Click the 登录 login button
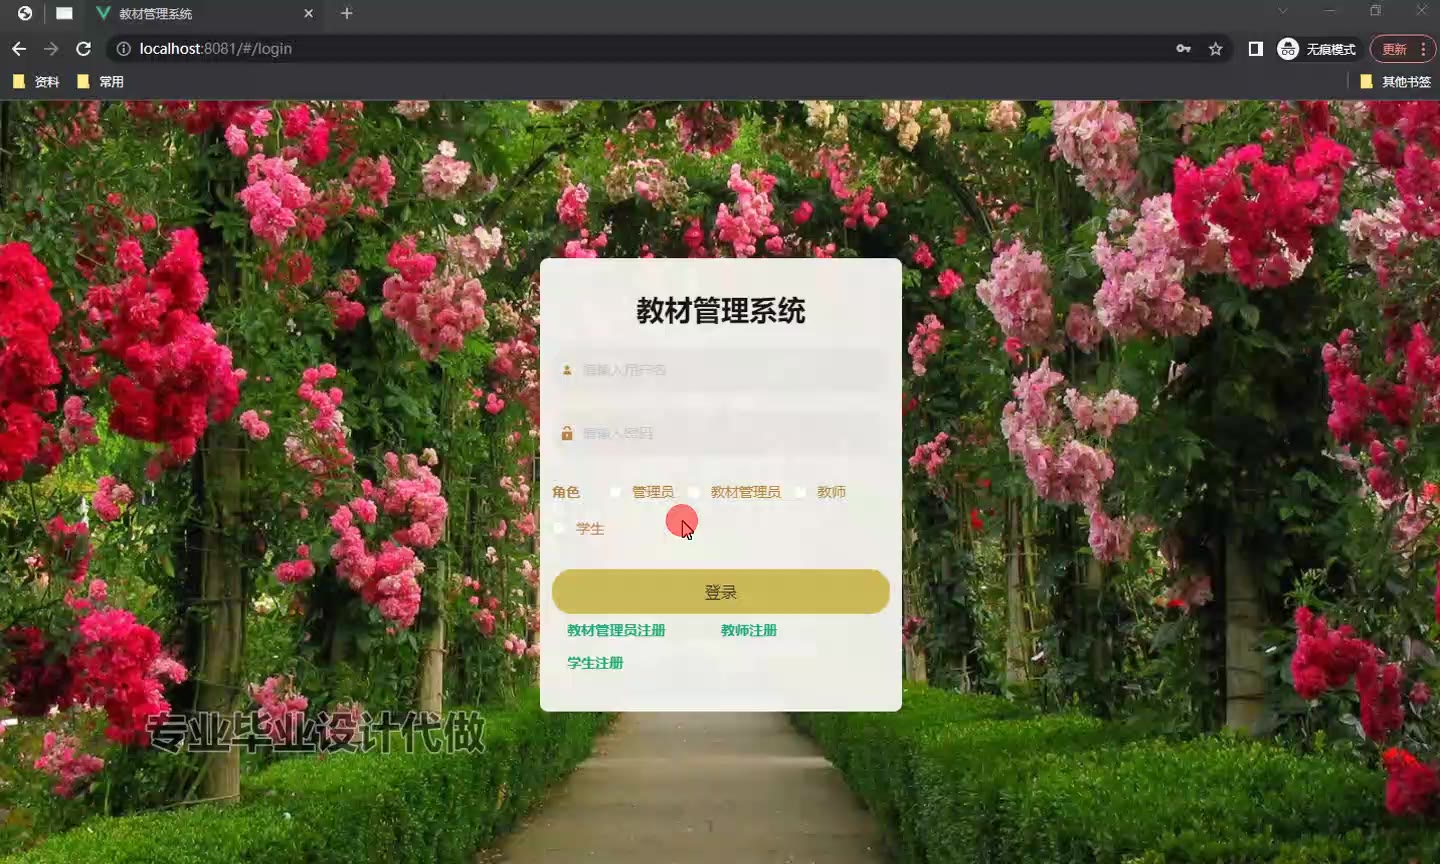This screenshot has width=1440, height=864. click(x=720, y=592)
